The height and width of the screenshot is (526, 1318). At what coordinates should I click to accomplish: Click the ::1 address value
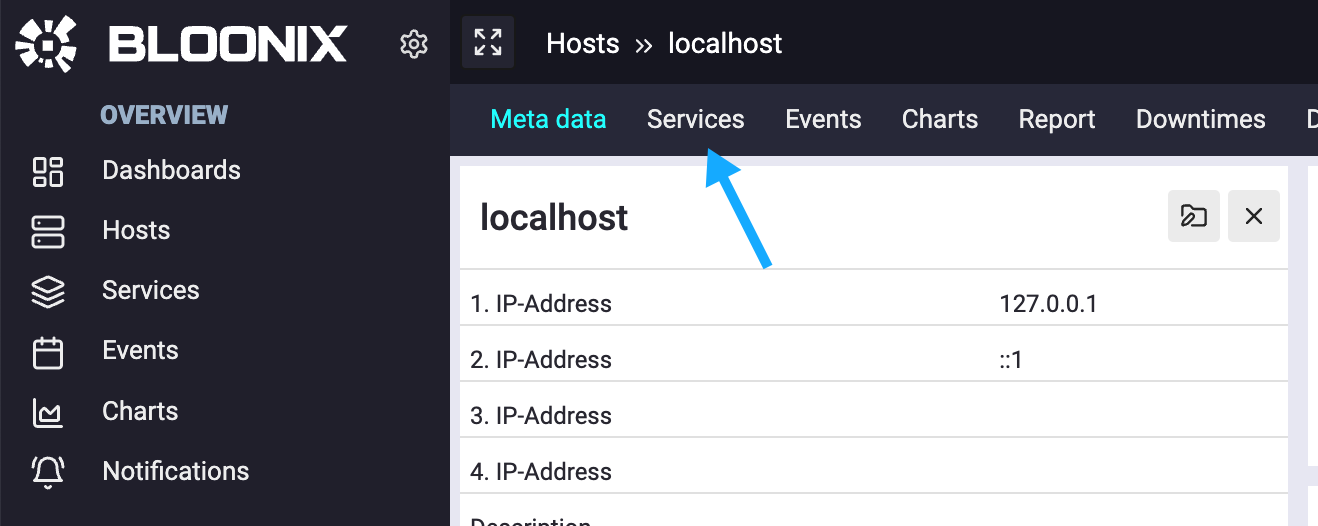1011,360
